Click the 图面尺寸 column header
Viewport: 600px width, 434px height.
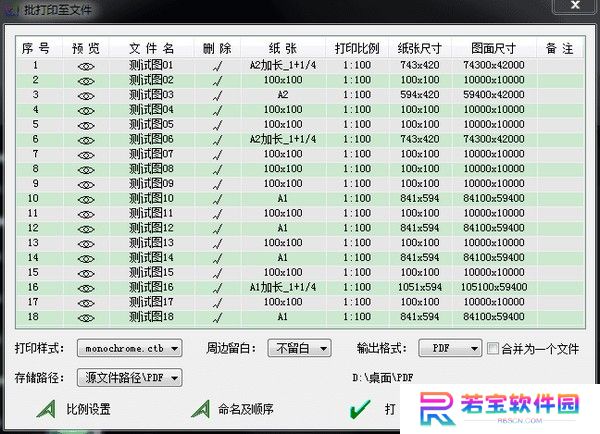pyautogui.click(x=494, y=49)
